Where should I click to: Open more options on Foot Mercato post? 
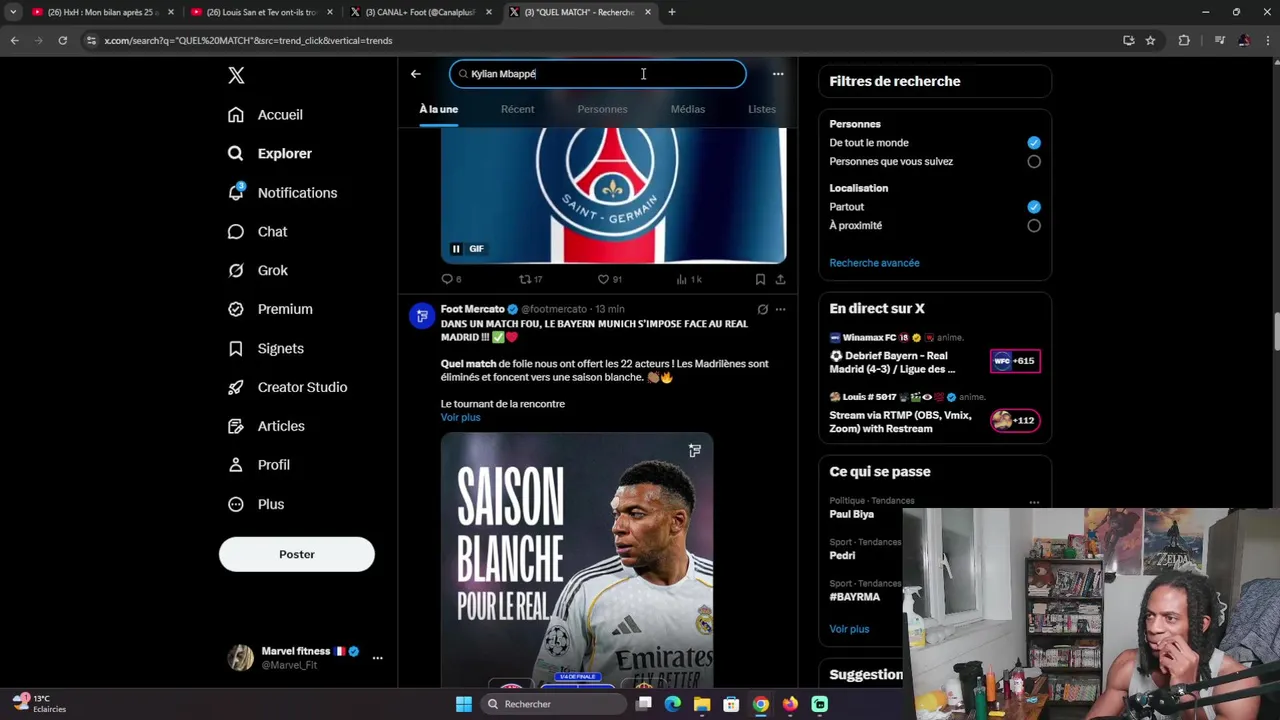coord(780,310)
